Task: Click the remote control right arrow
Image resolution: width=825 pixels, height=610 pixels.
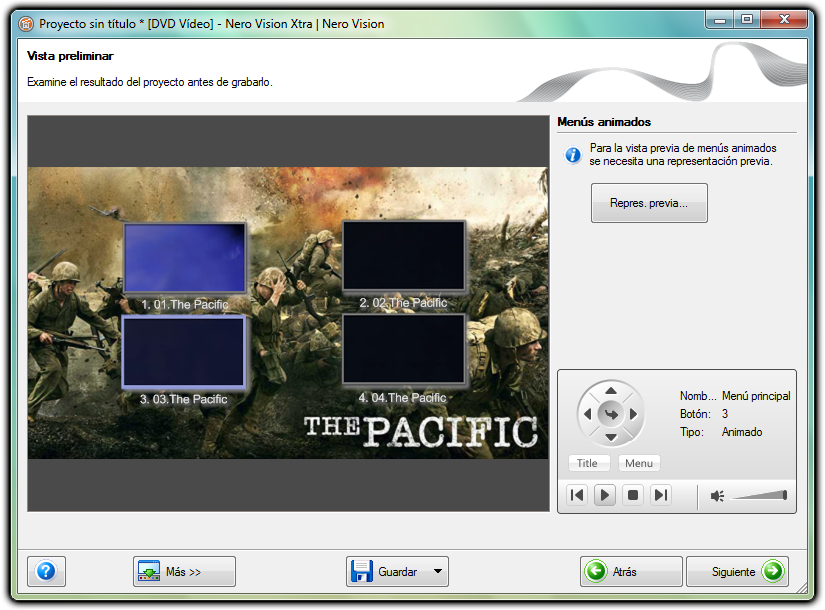Action: pyautogui.click(x=634, y=414)
